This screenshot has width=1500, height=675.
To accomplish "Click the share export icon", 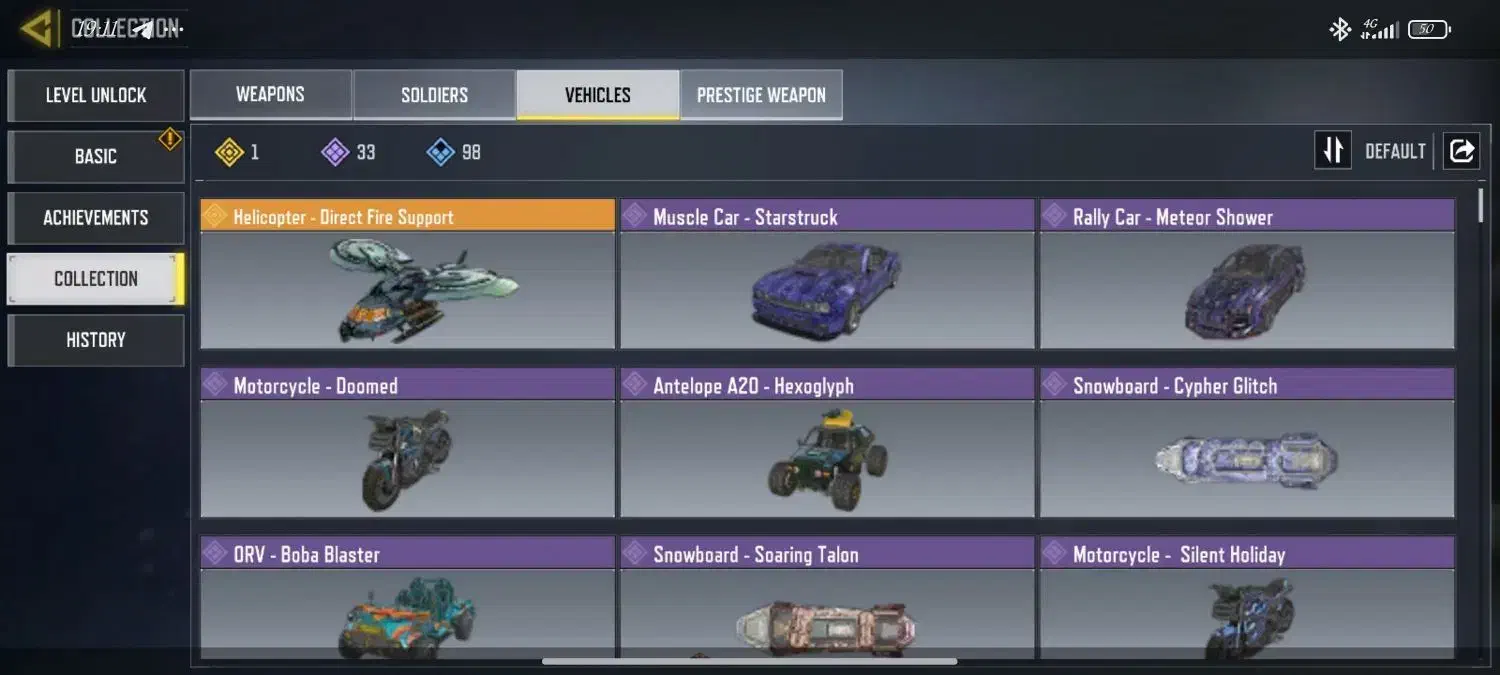I will click(1461, 151).
